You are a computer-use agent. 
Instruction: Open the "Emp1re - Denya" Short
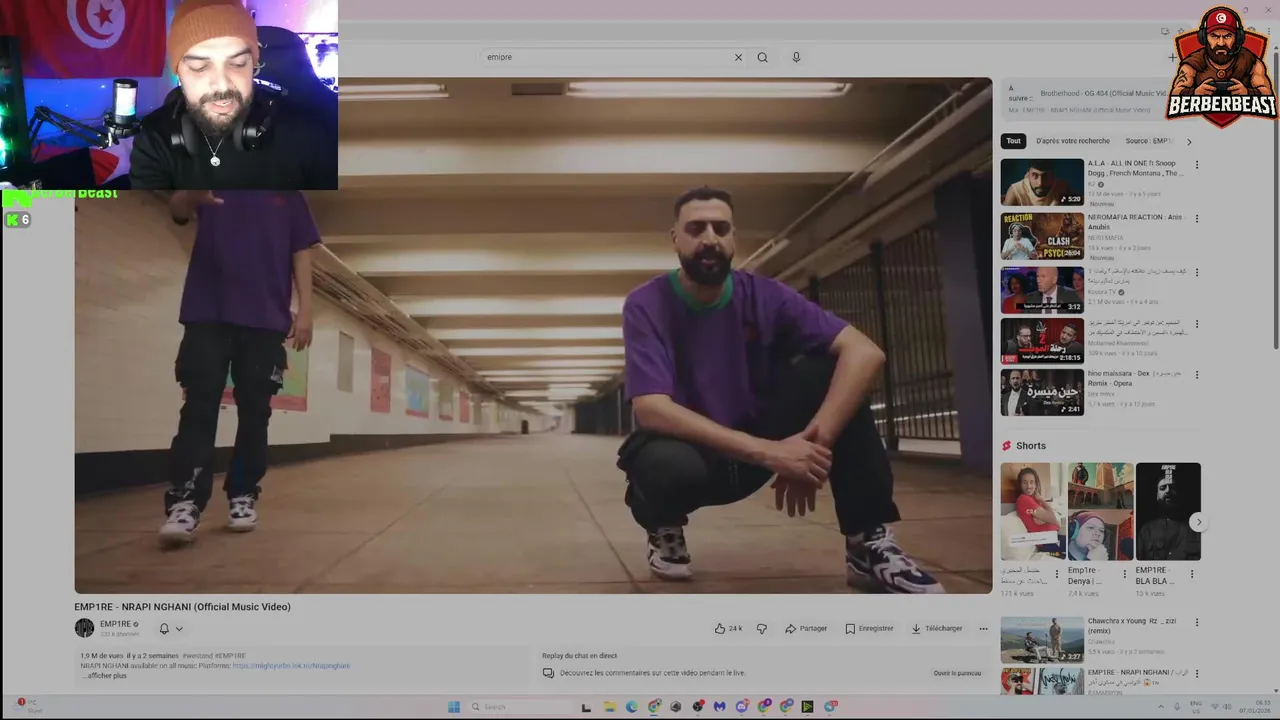[1100, 511]
